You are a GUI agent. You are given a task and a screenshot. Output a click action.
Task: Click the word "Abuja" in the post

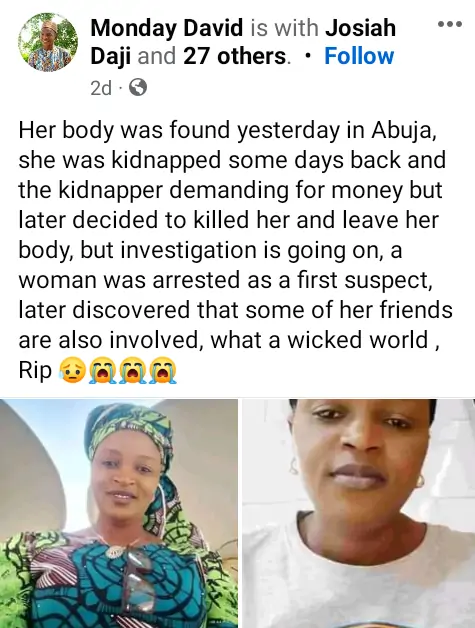point(401,132)
